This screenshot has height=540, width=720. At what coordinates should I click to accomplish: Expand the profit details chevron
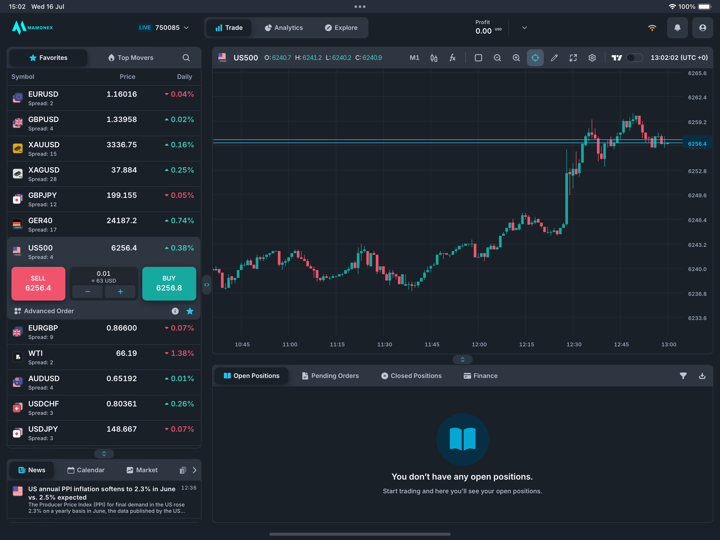(x=524, y=28)
